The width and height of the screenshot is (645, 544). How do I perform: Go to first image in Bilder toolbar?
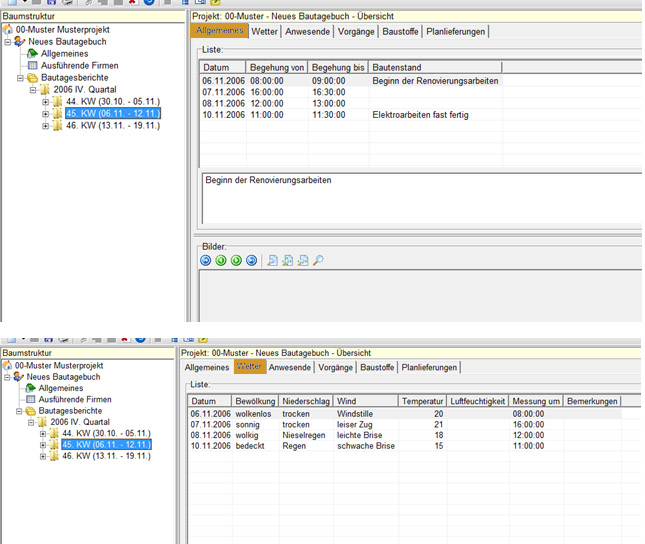(x=206, y=260)
